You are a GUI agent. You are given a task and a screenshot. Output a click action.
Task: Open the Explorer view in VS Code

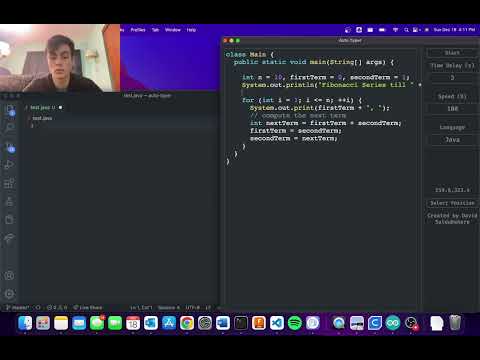click(10, 109)
